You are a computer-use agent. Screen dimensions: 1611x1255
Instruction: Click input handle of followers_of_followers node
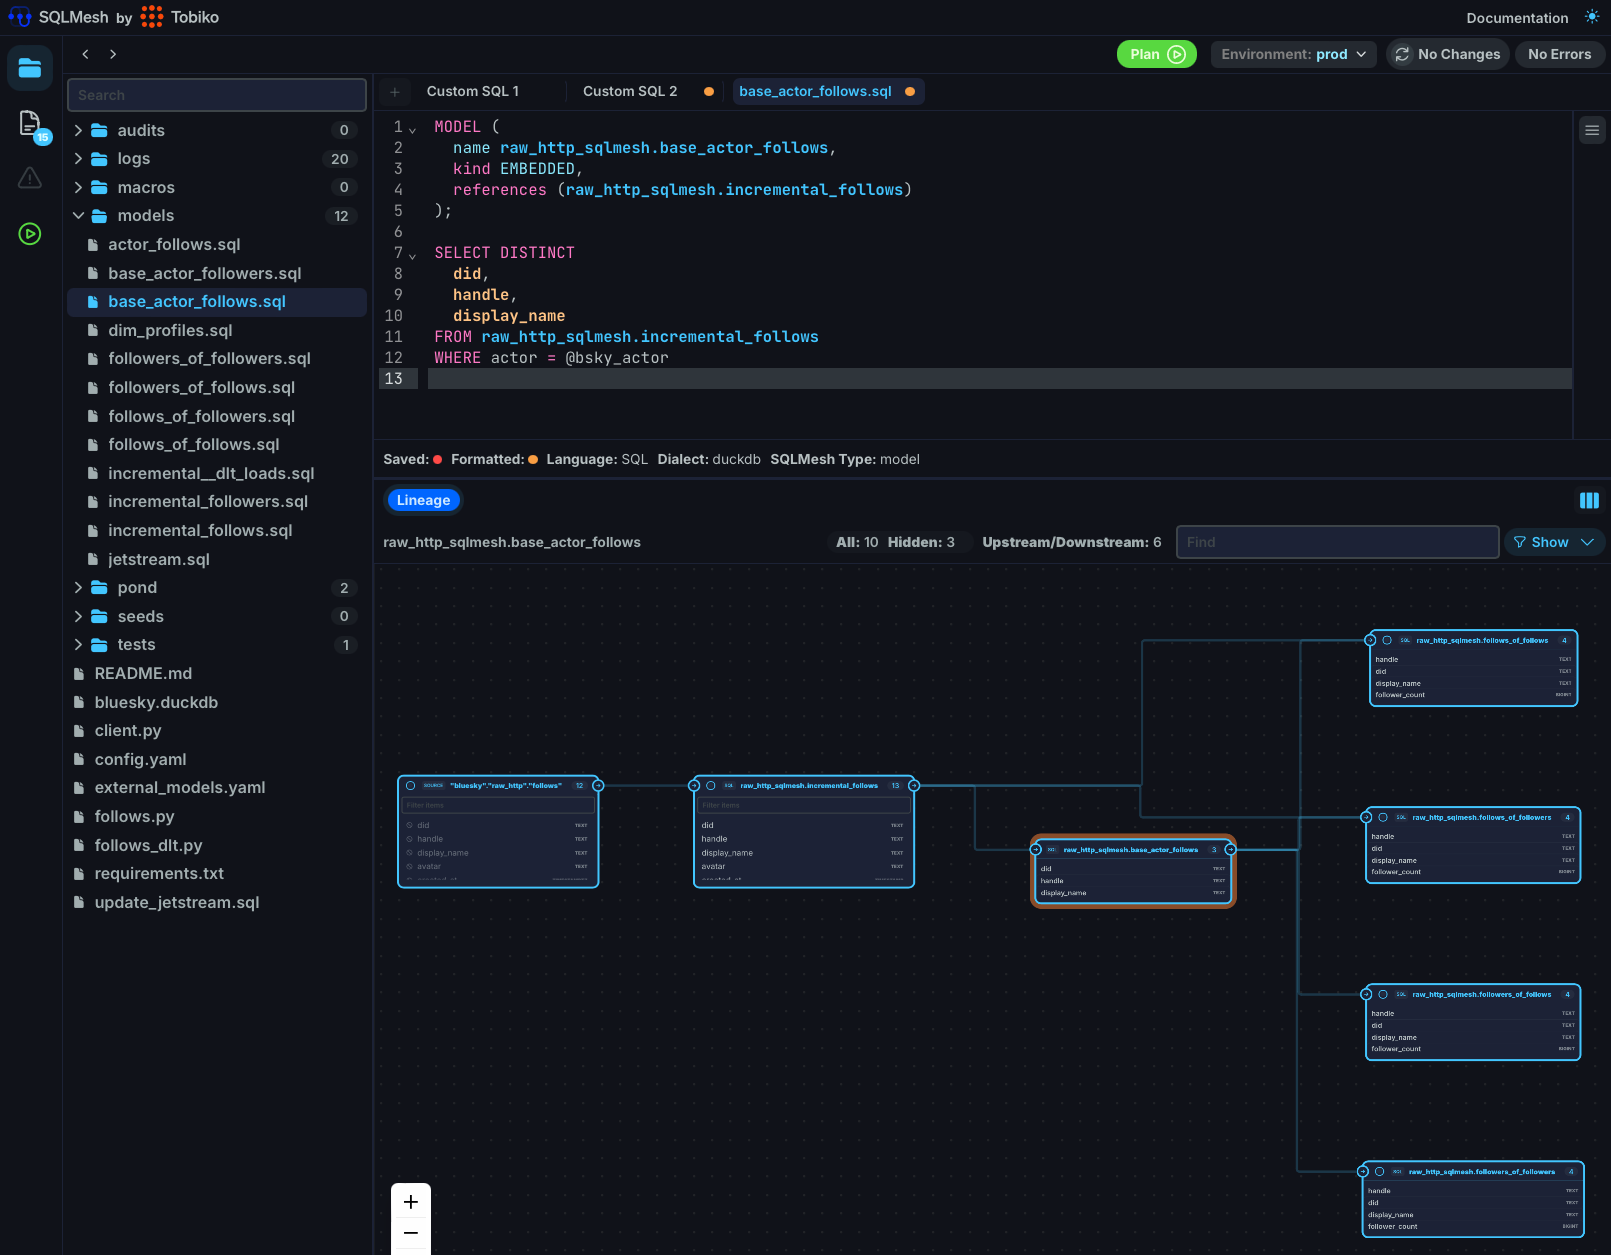click(1364, 1172)
